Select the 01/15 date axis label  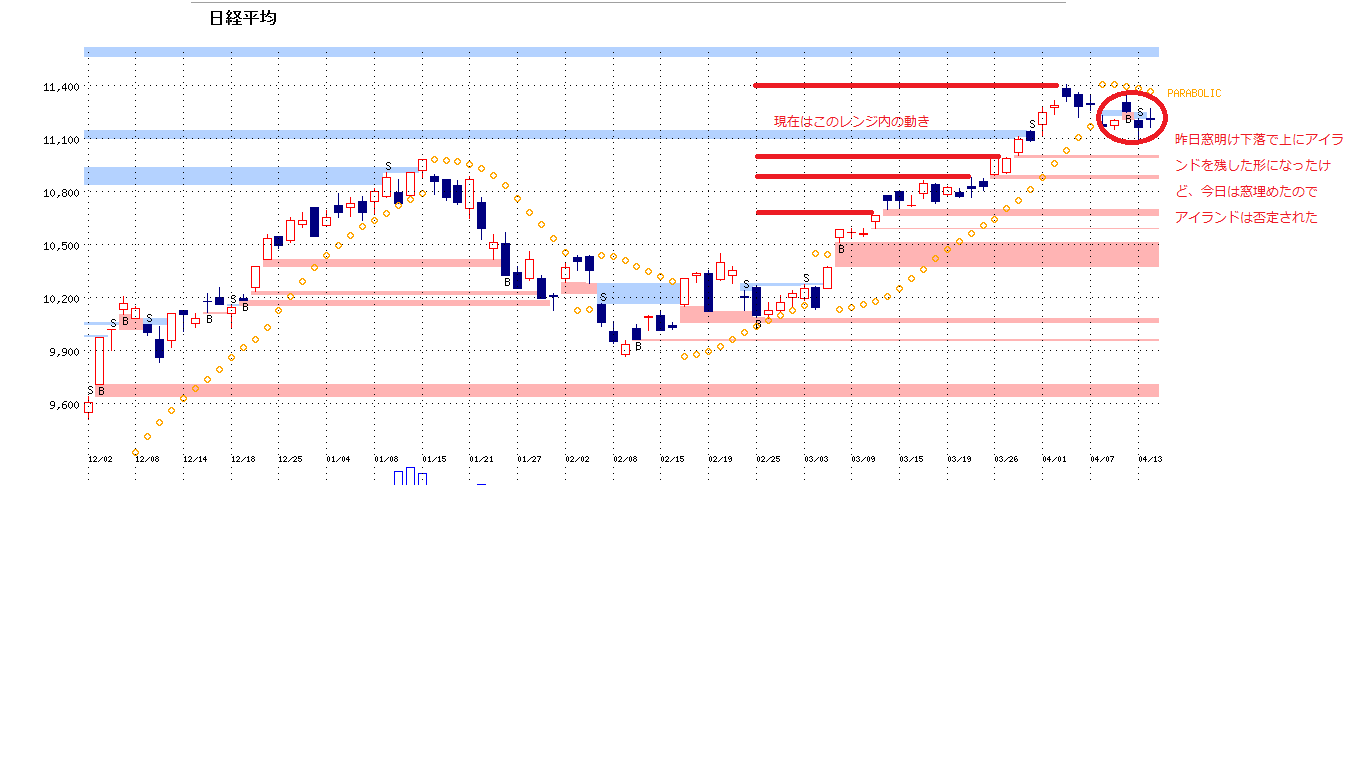(434, 458)
